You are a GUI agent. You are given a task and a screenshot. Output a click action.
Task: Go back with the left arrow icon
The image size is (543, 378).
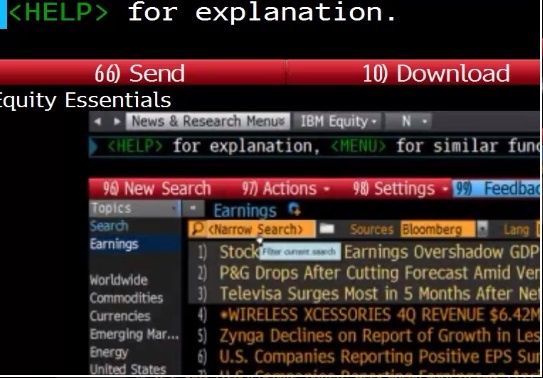pyautogui.click(x=98, y=122)
